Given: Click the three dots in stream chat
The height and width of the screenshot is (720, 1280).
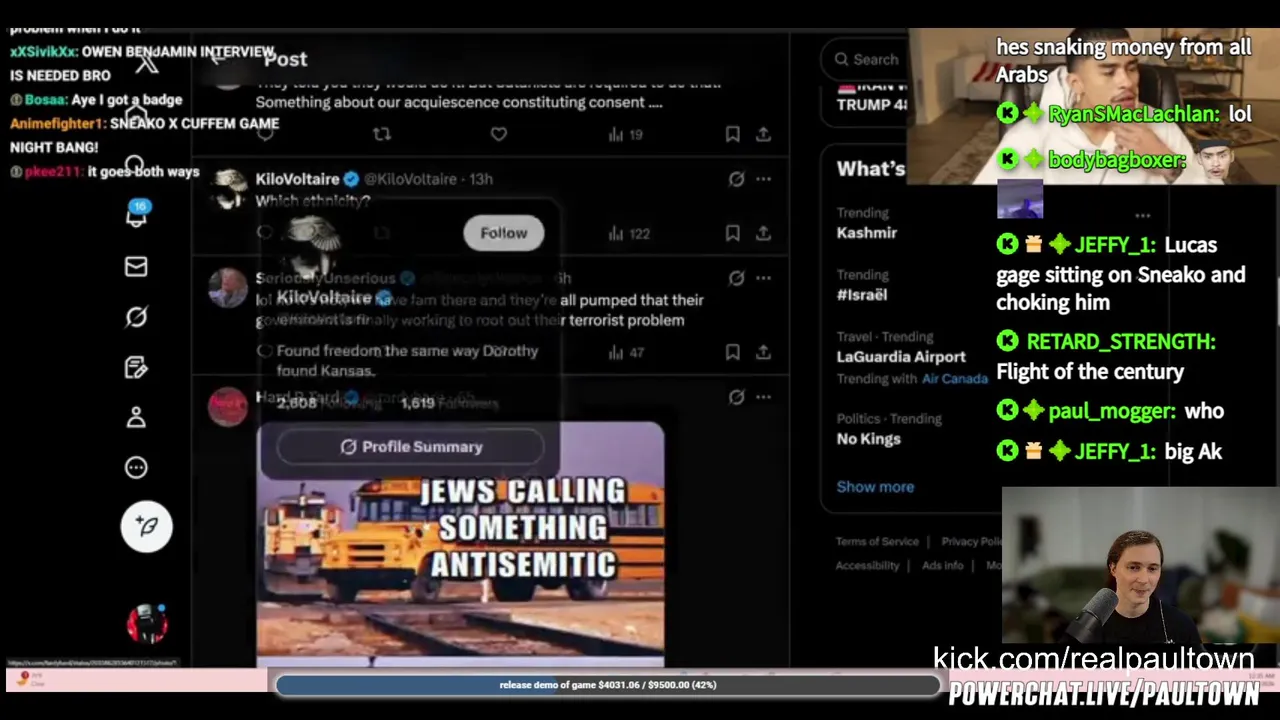Looking at the screenshot, I should [x=1142, y=214].
